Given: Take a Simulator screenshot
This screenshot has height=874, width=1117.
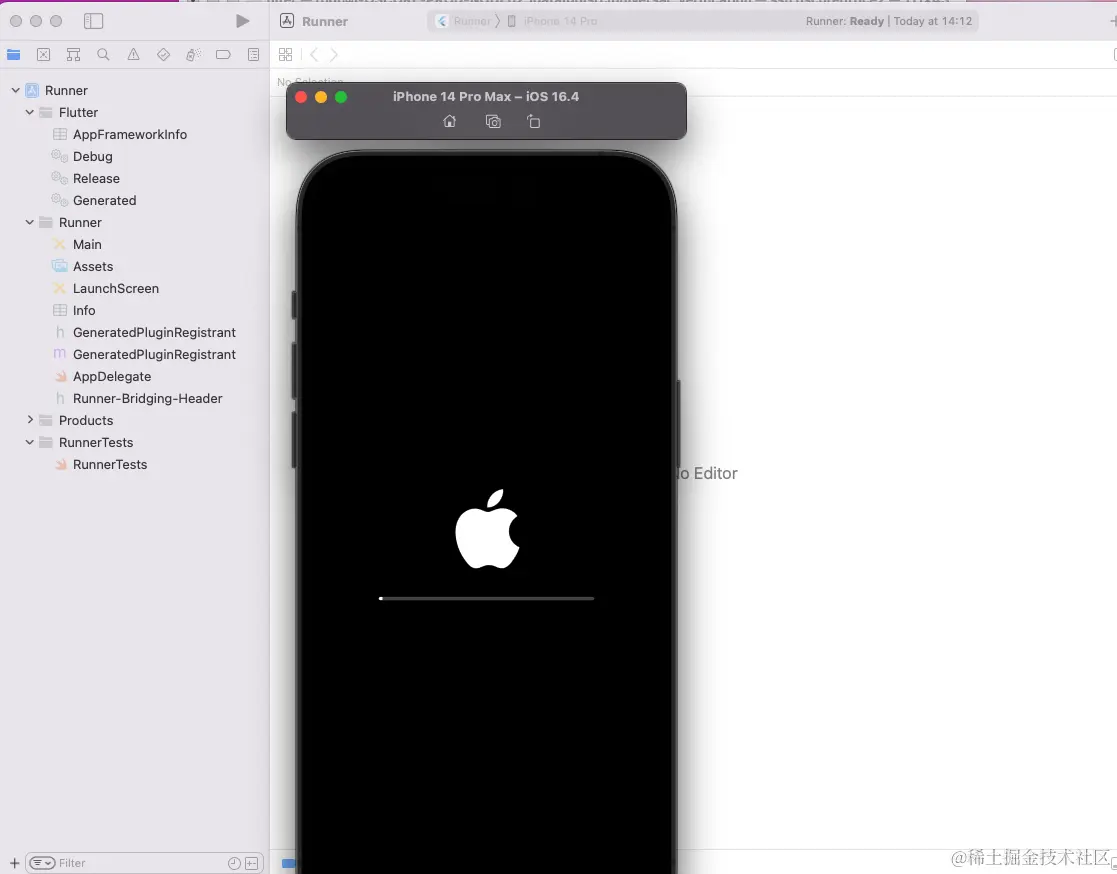Looking at the screenshot, I should pos(493,122).
